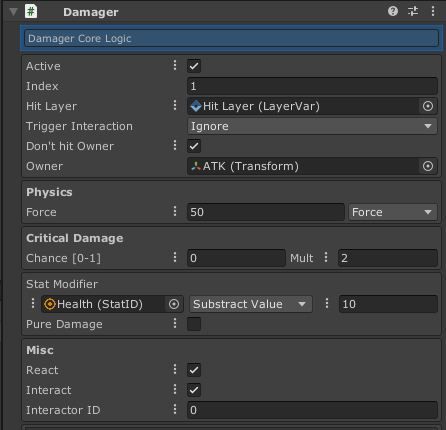This screenshot has width=446, height=430.
Task: Open the Trigger Interaction dropdown
Action: 312,126
